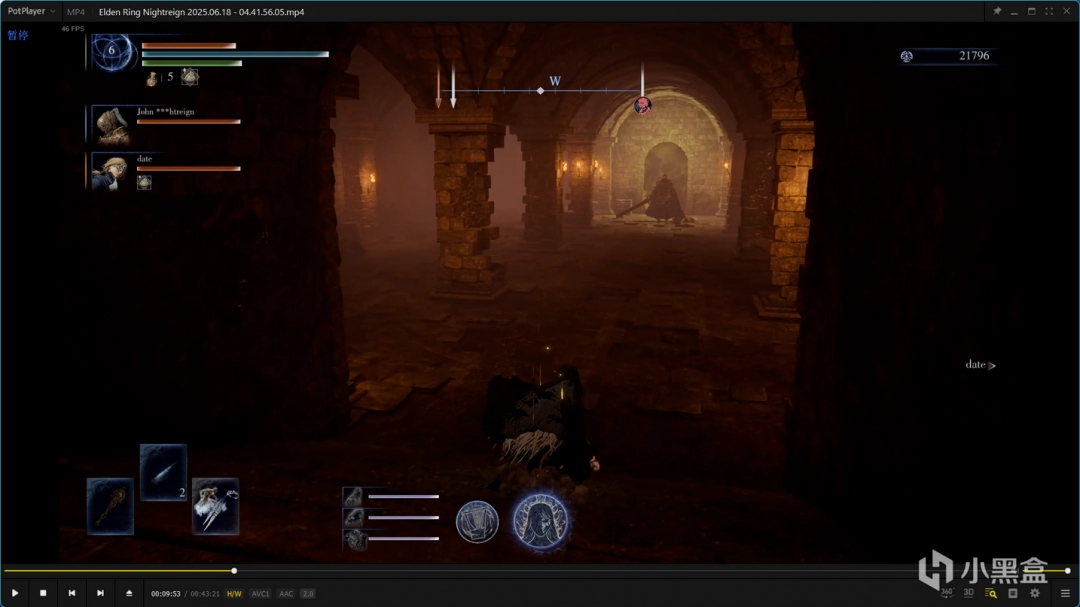
Task: Click the date teammate direction indicator
Action: (980, 364)
